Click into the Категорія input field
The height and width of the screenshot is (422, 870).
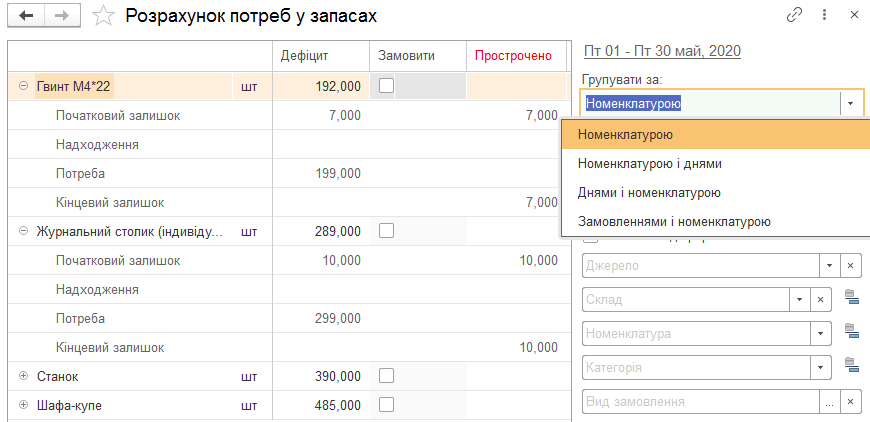(696, 367)
